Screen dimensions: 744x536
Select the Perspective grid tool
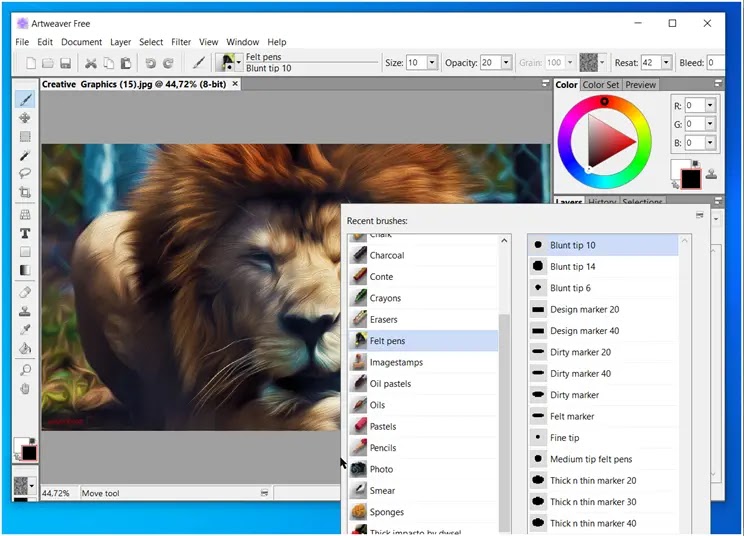(x=25, y=214)
